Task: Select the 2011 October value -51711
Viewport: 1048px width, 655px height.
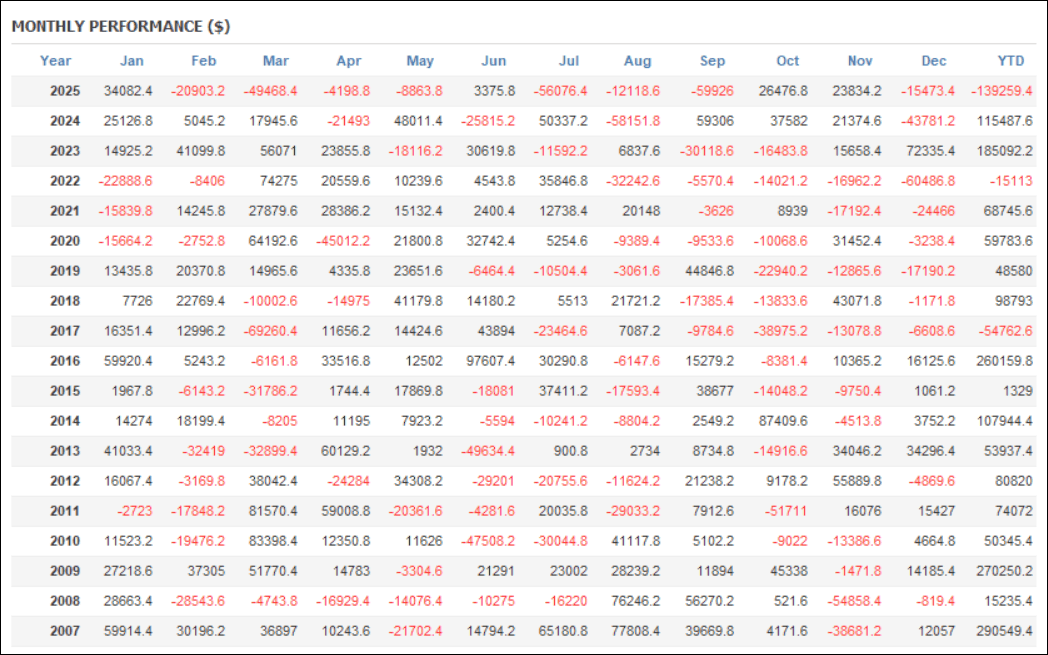Action: click(x=782, y=510)
